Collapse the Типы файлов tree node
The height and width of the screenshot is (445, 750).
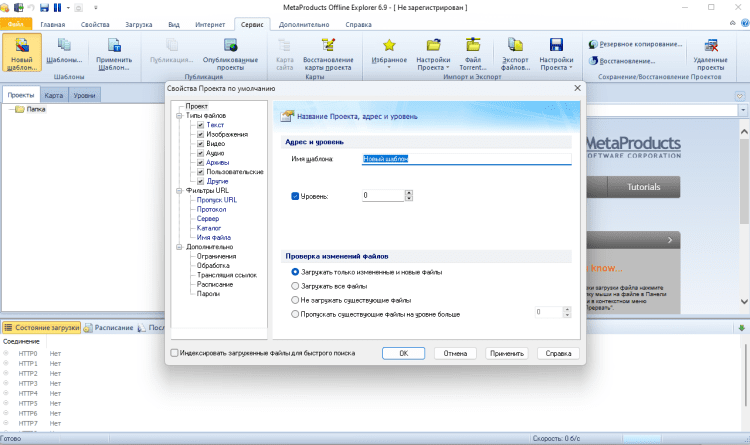pos(179,116)
